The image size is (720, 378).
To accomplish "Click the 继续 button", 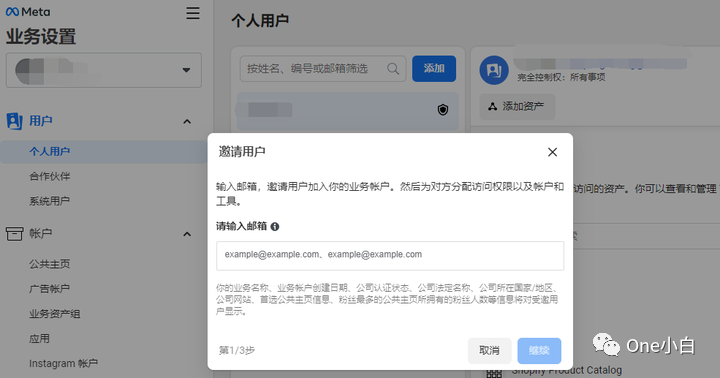I will (539, 351).
